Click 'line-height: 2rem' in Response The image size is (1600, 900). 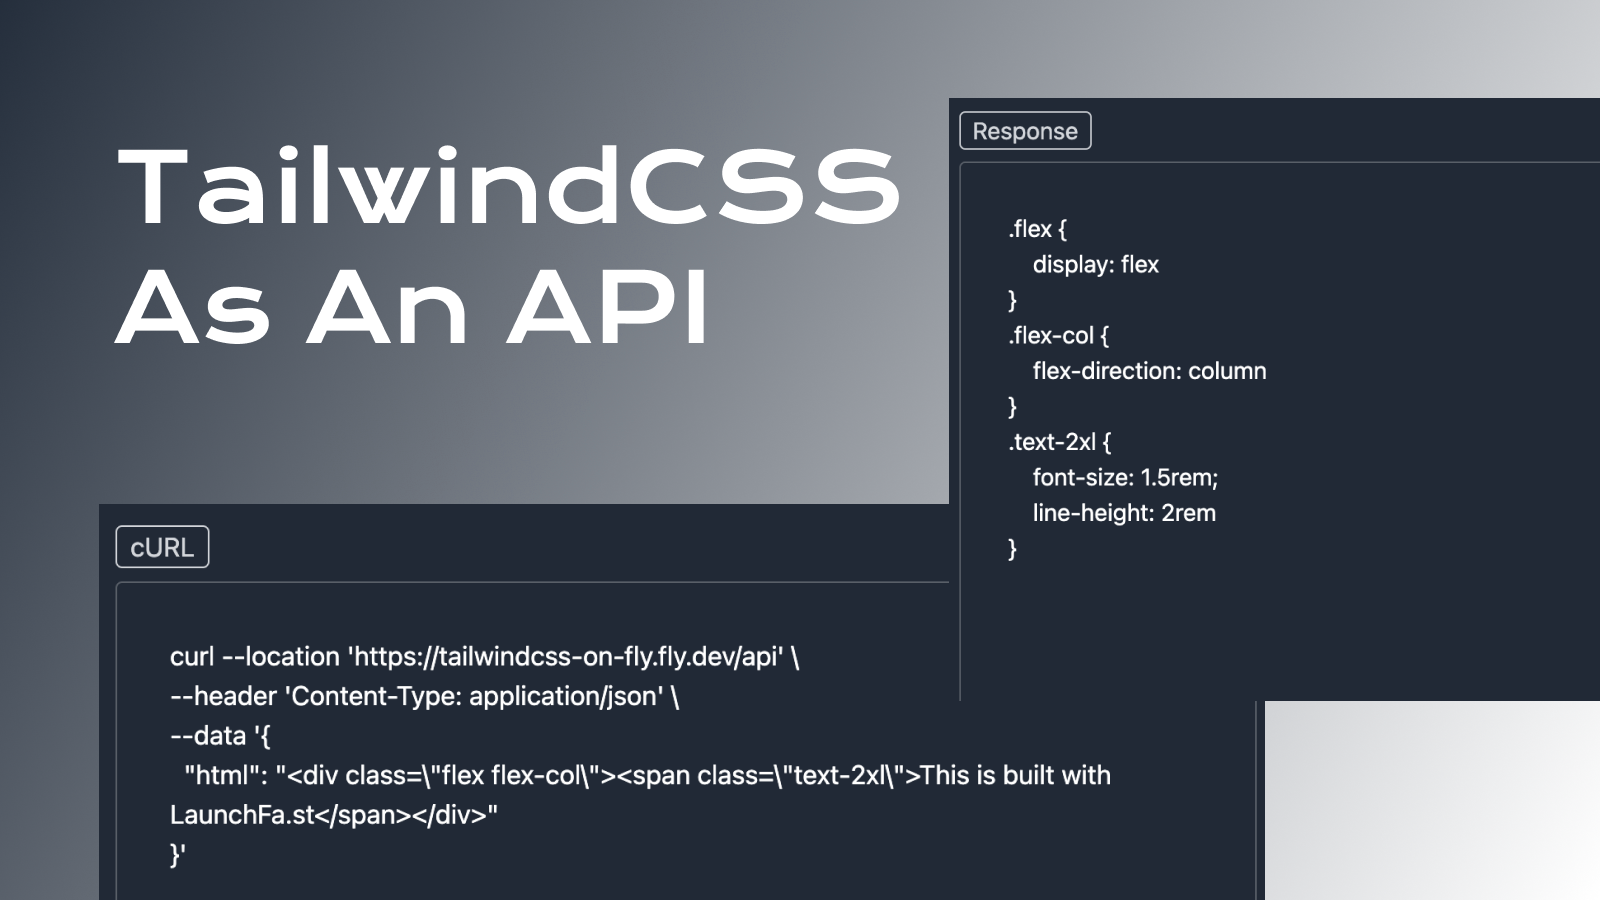(1124, 513)
